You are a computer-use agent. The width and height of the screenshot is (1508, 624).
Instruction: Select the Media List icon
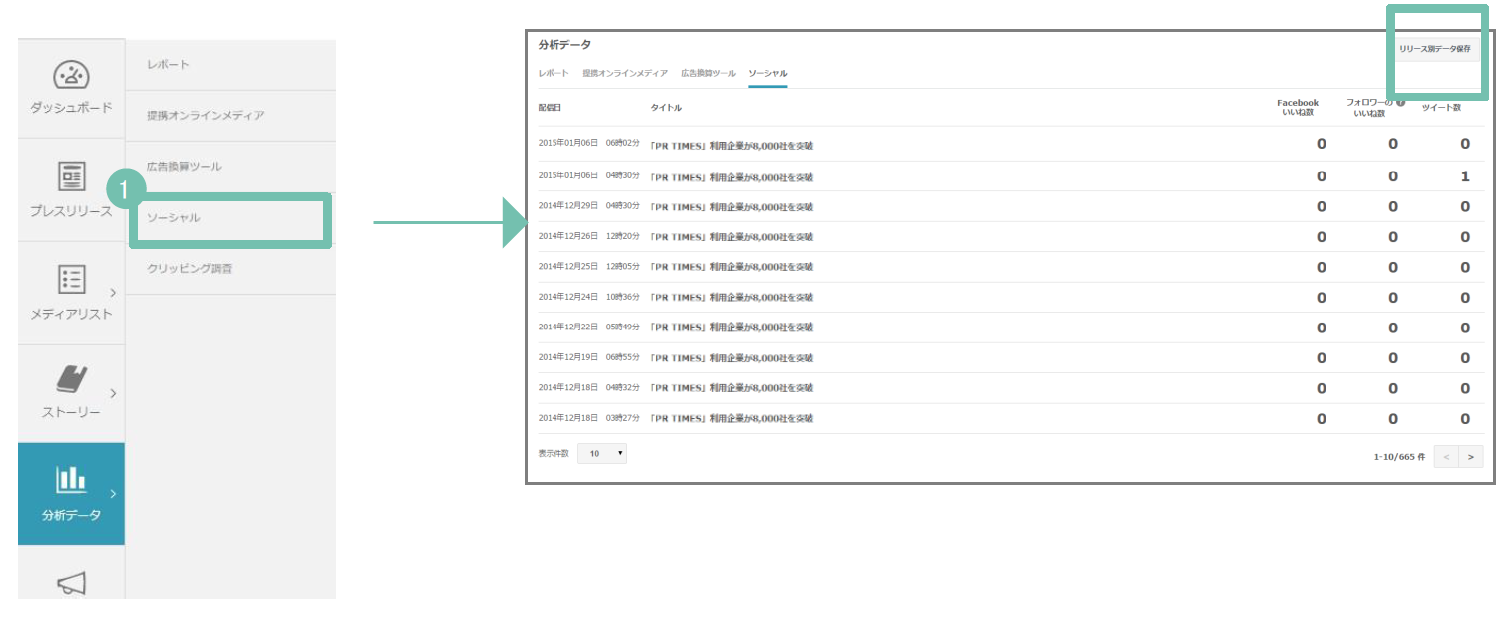(x=71, y=279)
